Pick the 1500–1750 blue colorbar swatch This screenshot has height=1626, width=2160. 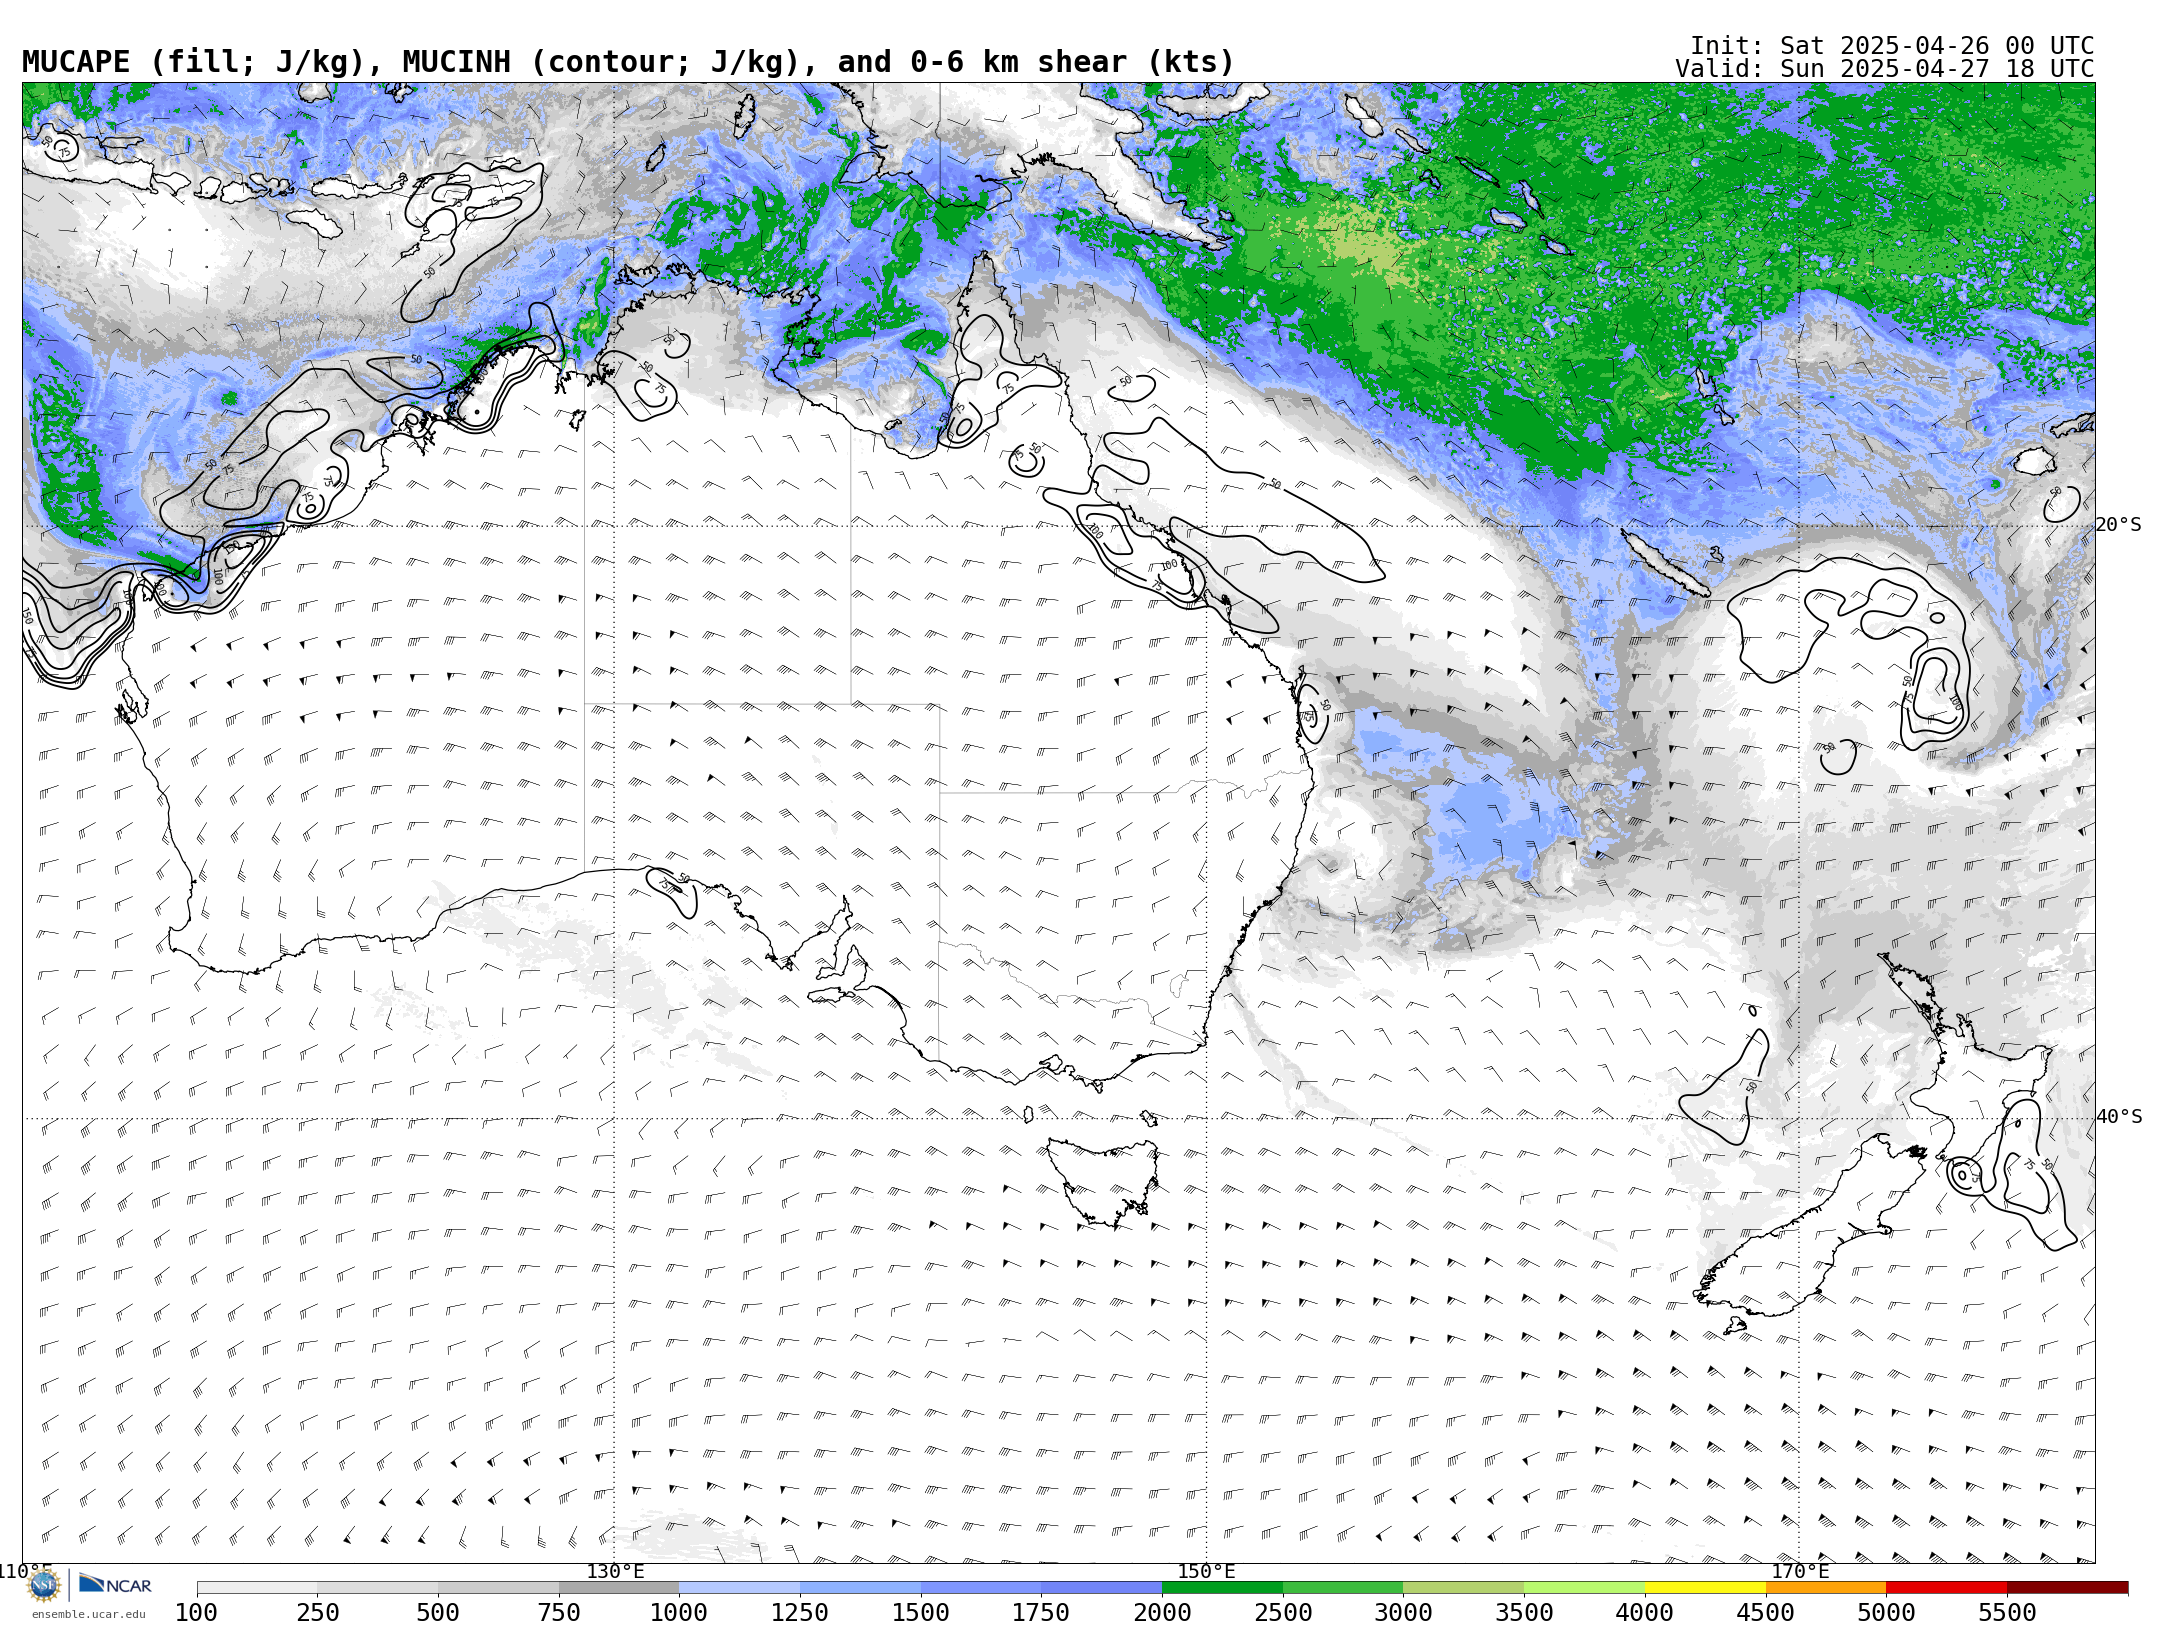(981, 1588)
